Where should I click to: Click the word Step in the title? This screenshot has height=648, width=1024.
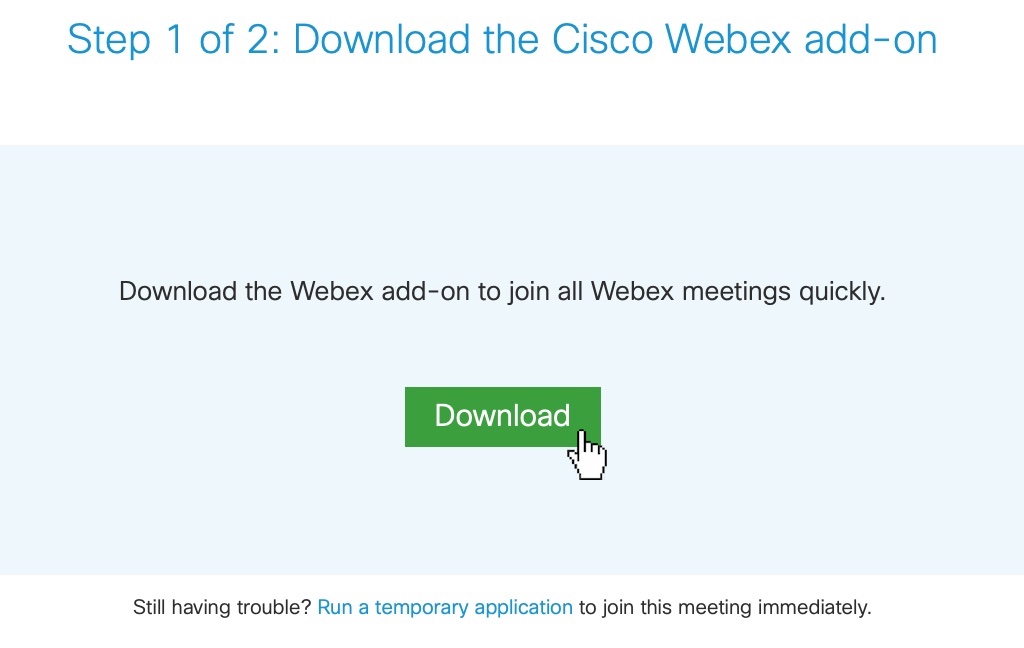point(108,39)
